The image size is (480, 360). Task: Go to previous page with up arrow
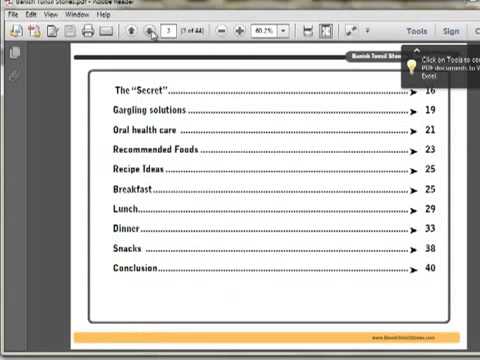[132, 31]
